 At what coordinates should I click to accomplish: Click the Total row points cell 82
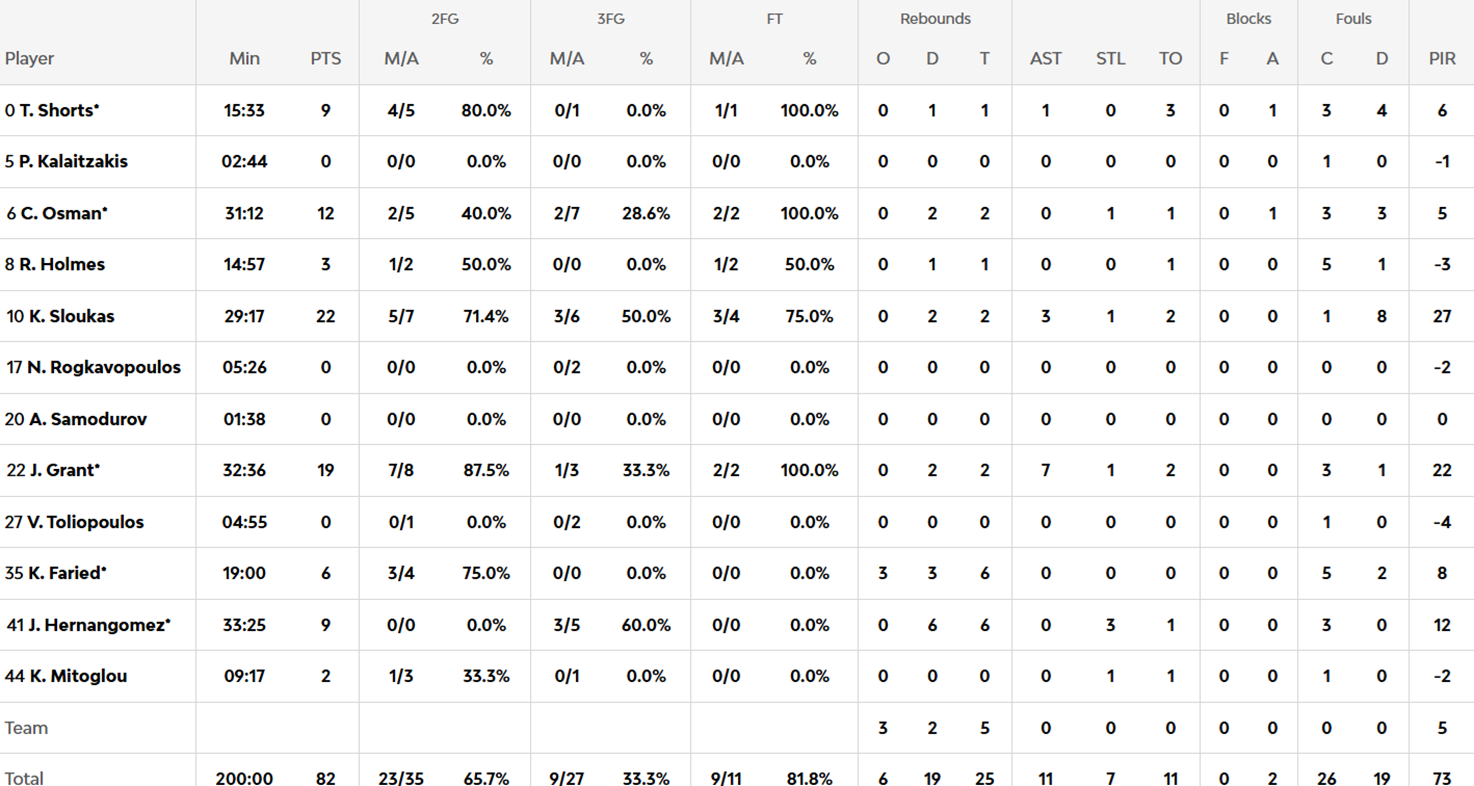tap(325, 778)
